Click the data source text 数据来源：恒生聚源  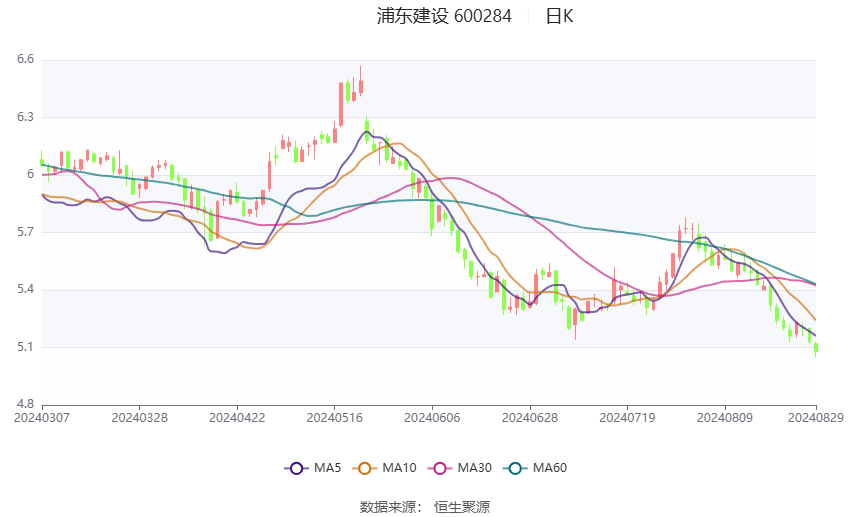tap(424, 507)
